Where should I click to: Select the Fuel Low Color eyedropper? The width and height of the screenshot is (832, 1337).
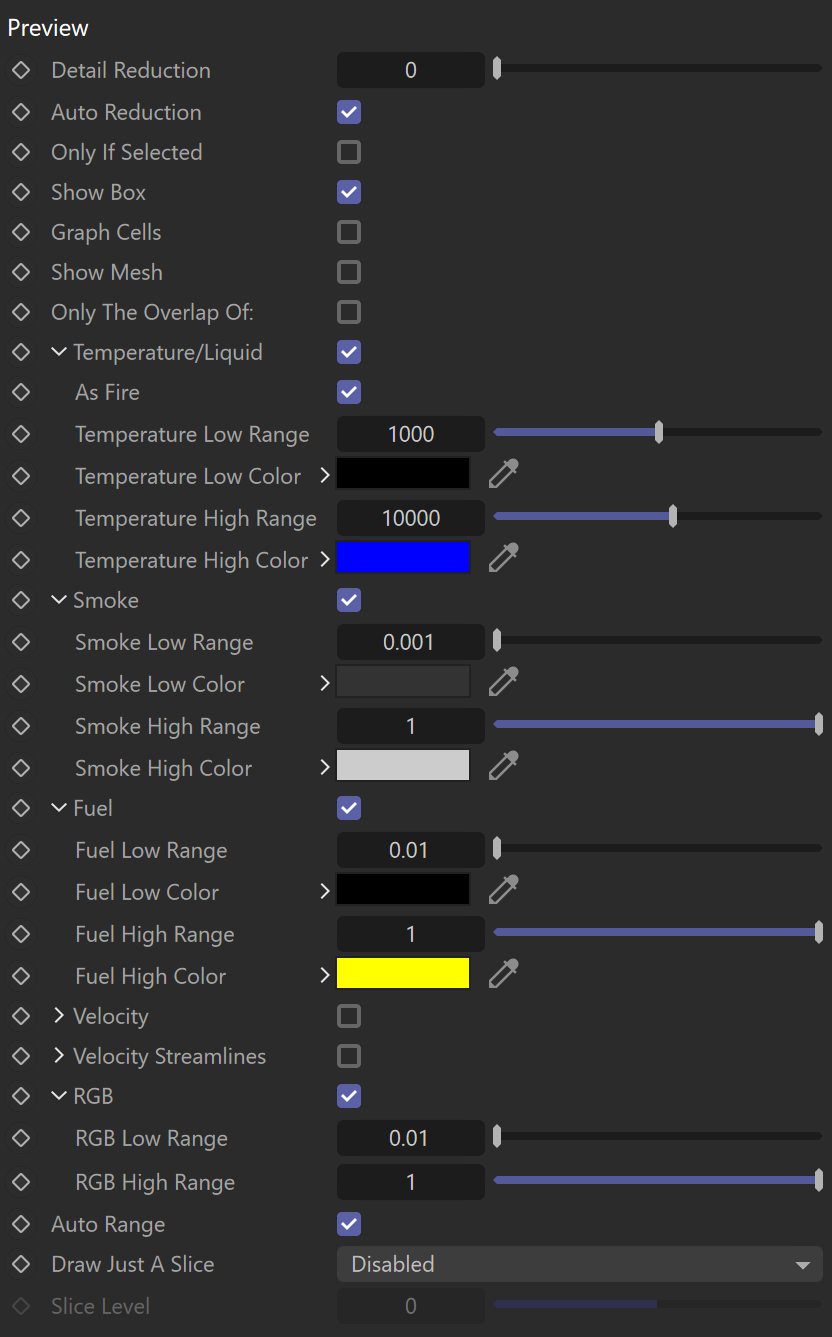coord(503,889)
